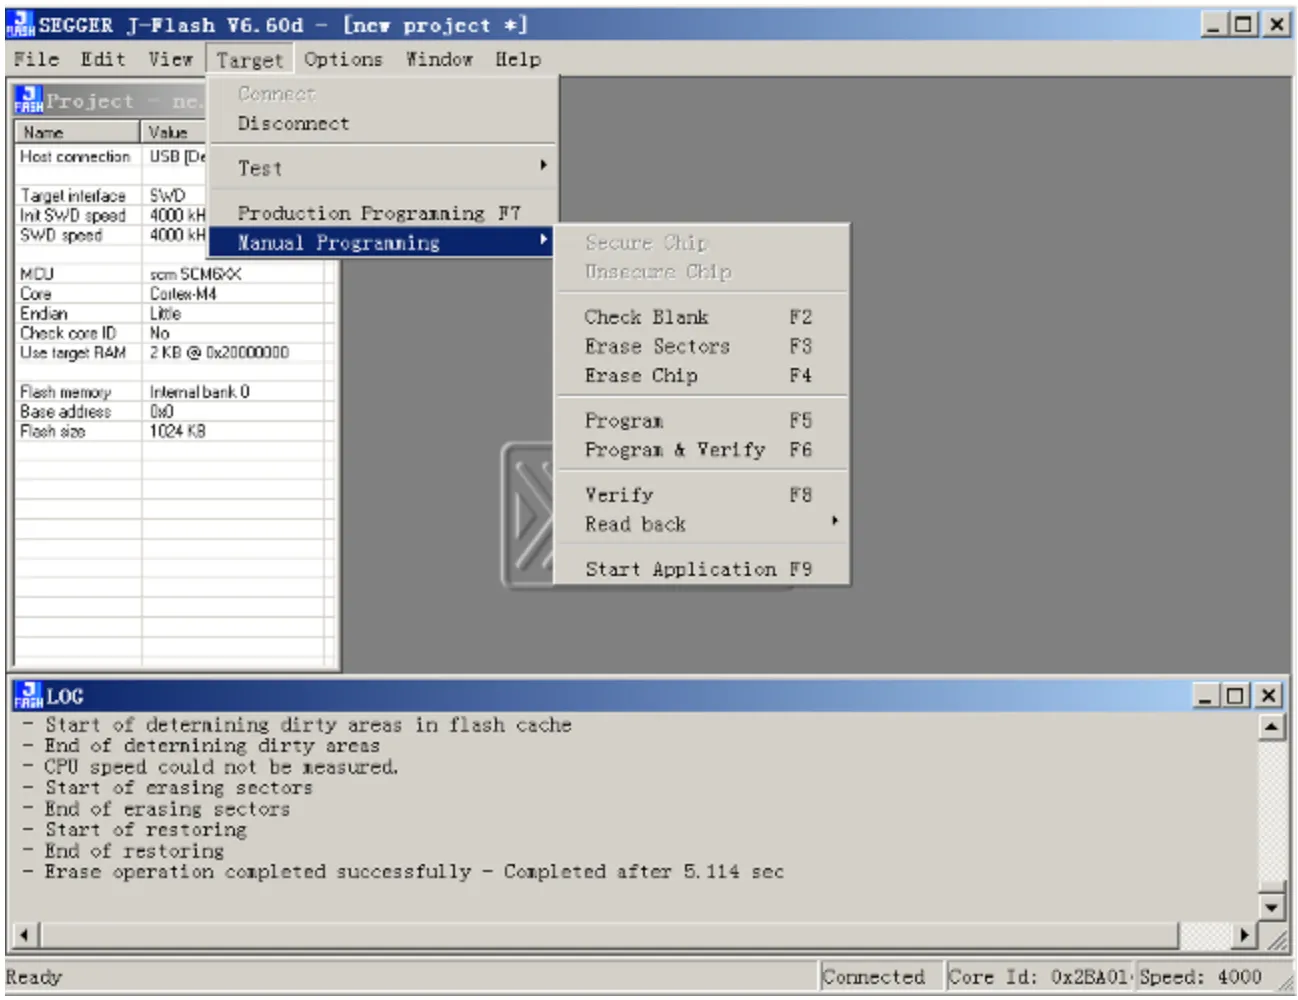Open the Options menu
This screenshot has width=1298, height=1000.
(343, 59)
